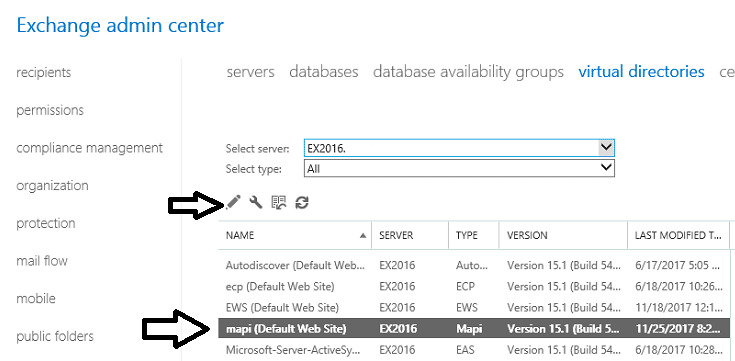This screenshot has height=361, width=735.
Task: Click the EWS type cell
Action: point(467,308)
